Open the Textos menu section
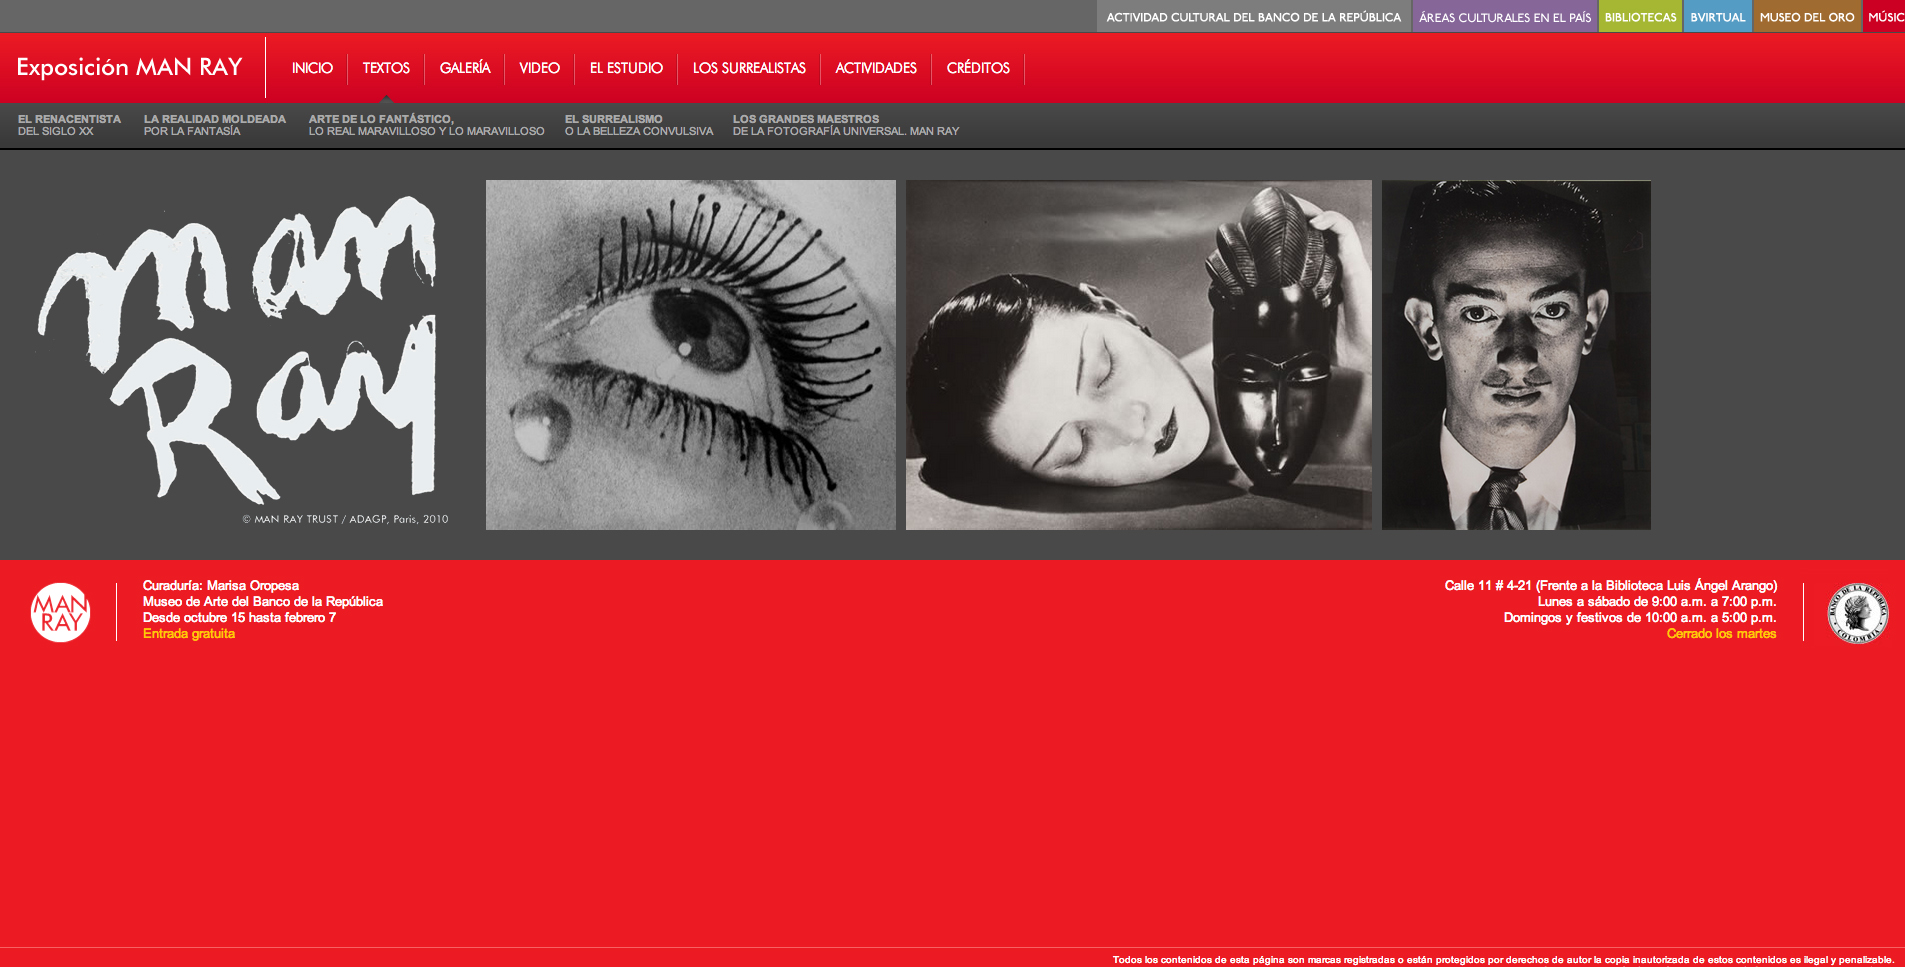 pos(386,68)
